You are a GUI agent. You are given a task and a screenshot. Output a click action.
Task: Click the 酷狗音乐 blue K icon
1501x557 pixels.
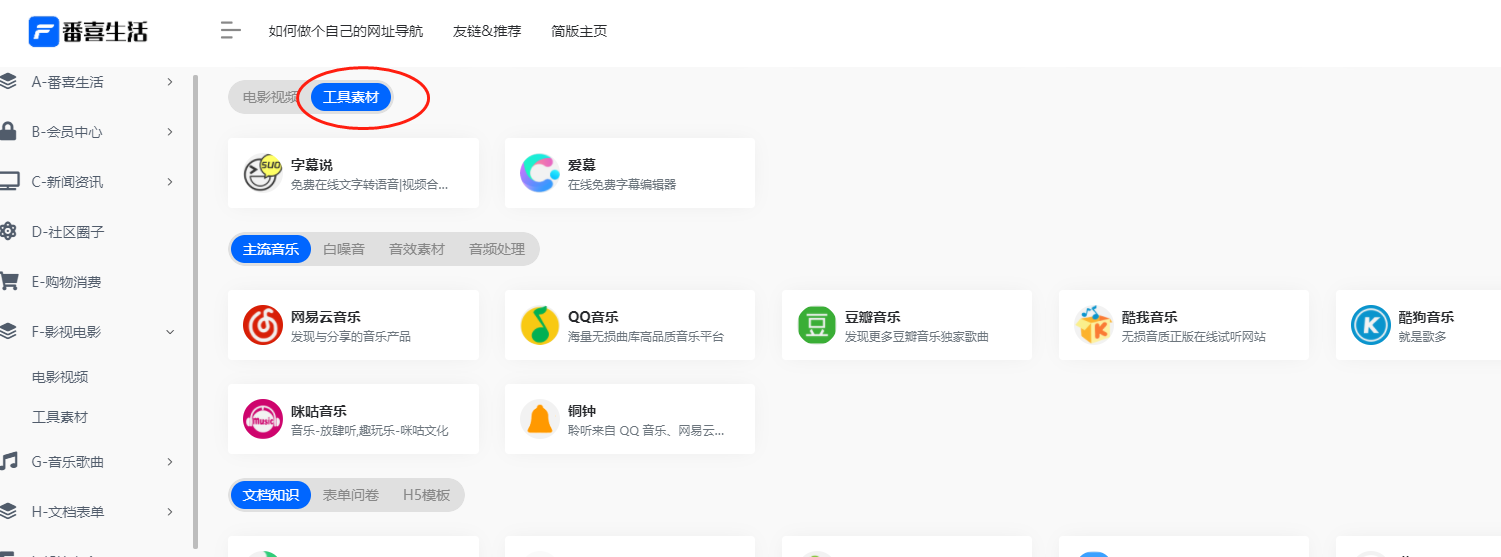1372,325
